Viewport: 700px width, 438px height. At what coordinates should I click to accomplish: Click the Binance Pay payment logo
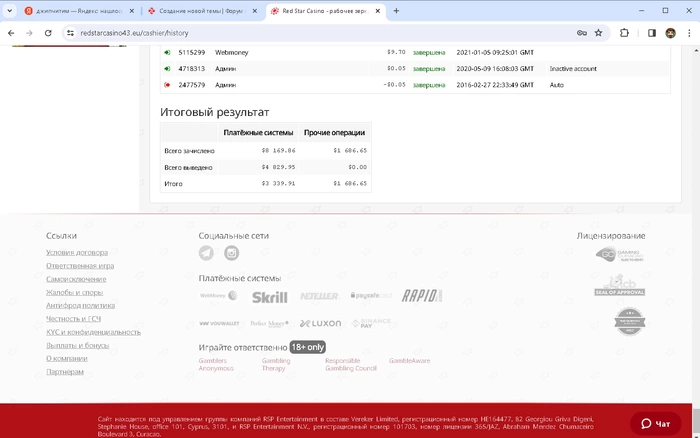tap(371, 323)
